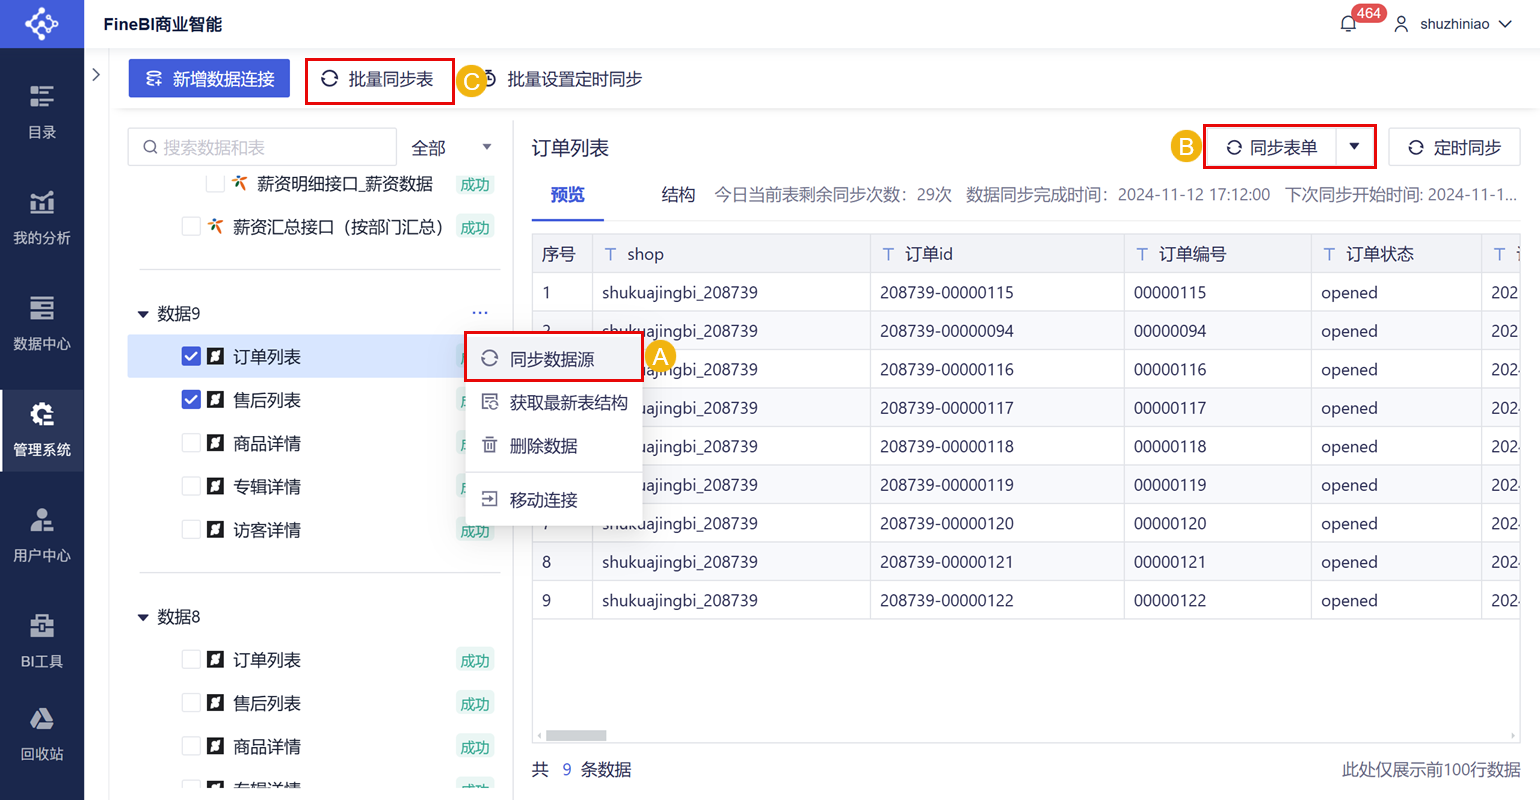1540x800 pixels.
Task: Click the type icon in shop column header
Action: [611, 255]
